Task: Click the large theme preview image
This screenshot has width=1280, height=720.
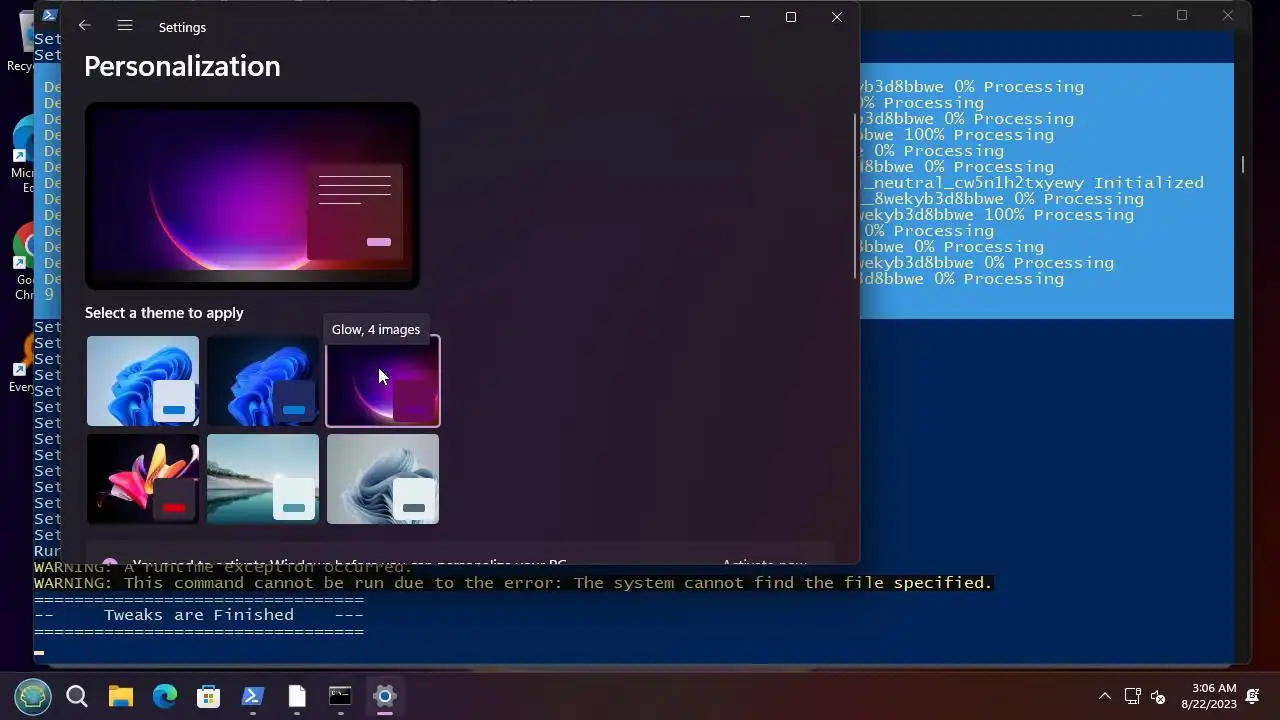Action: pos(252,196)
